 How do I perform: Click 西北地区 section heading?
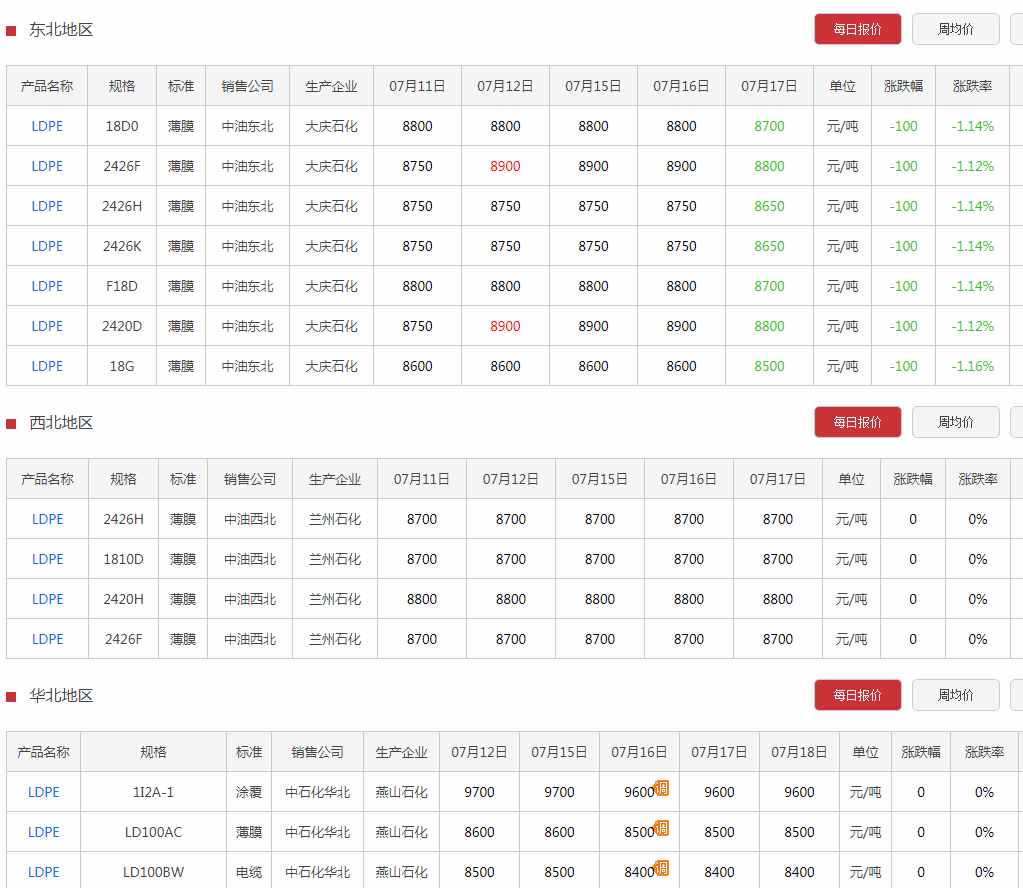pyautogui.click(x=61, y=423)
